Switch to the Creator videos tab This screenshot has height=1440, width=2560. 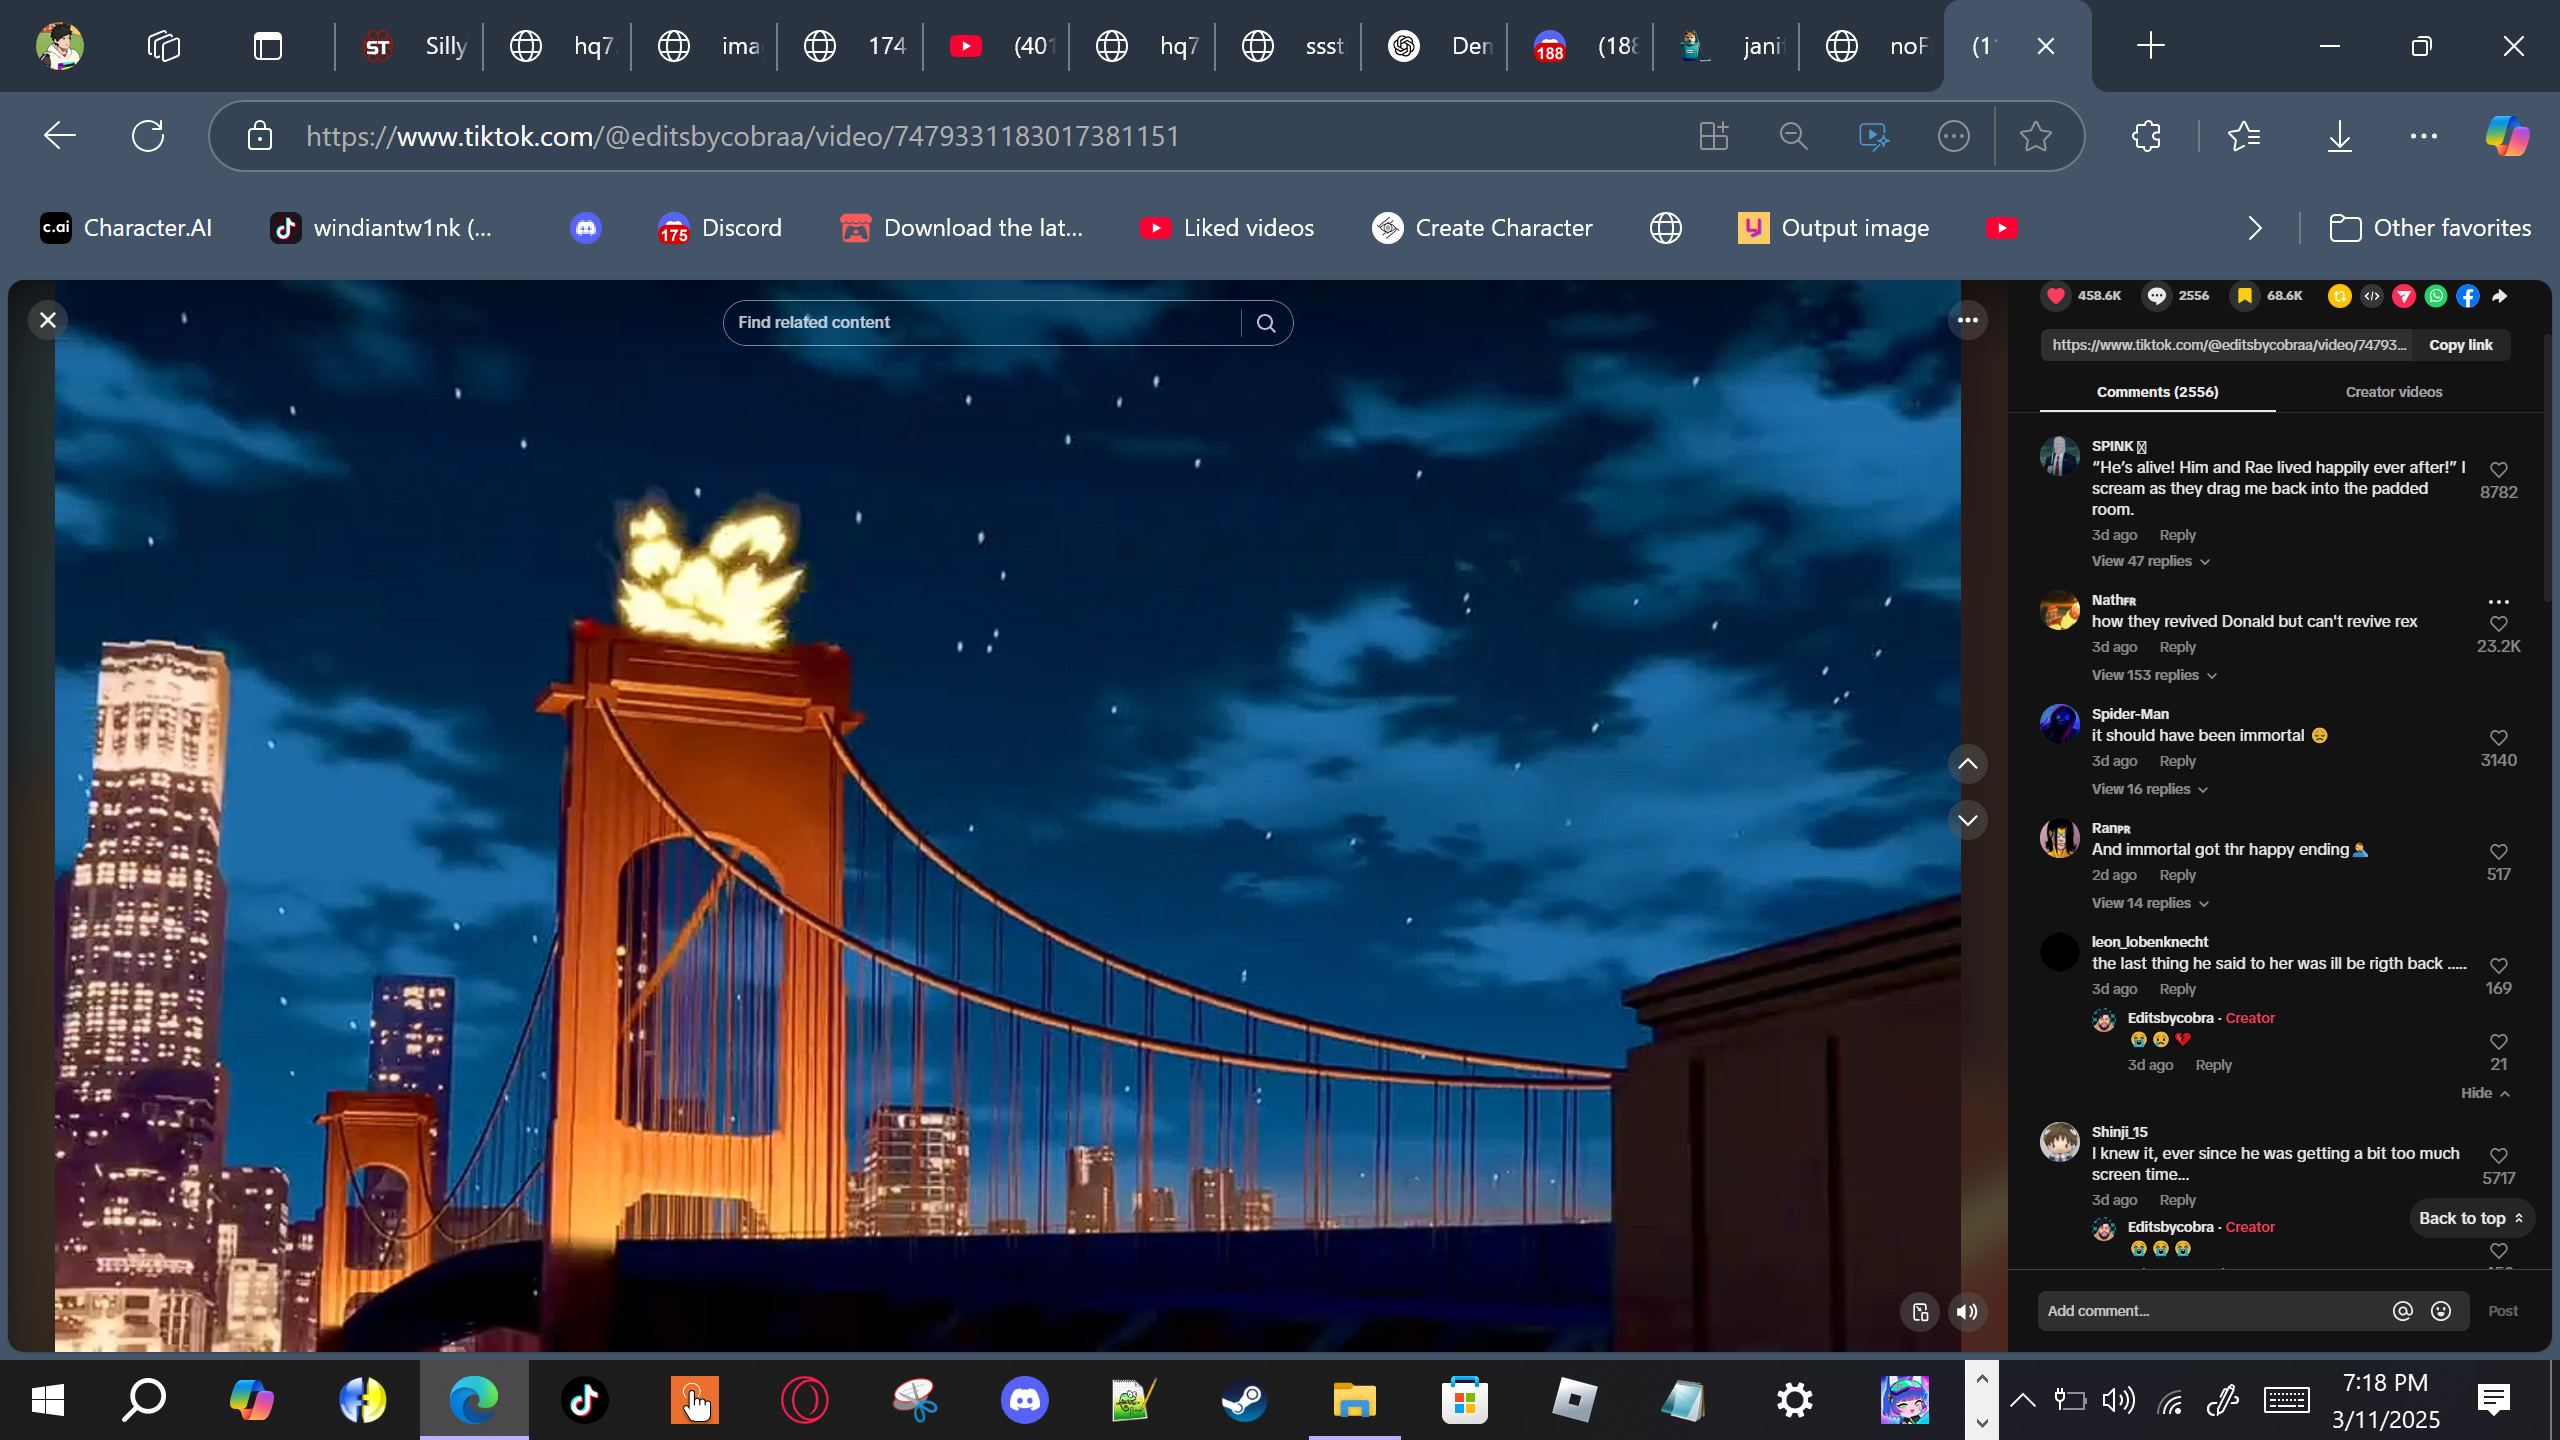tap(2393, 392)
